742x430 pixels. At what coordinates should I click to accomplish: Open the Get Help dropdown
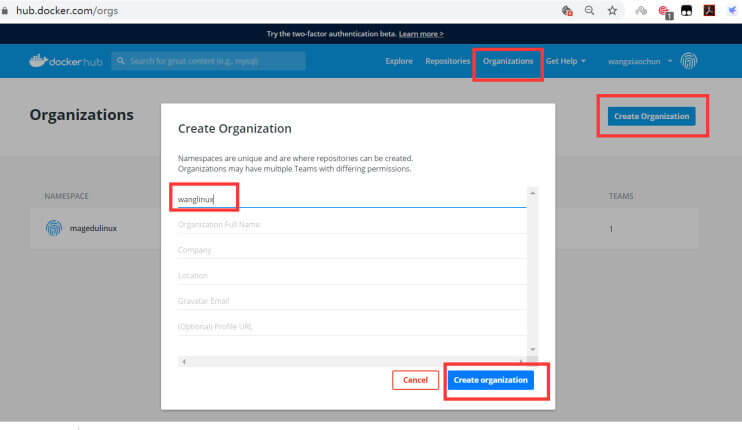coord(565,61)
